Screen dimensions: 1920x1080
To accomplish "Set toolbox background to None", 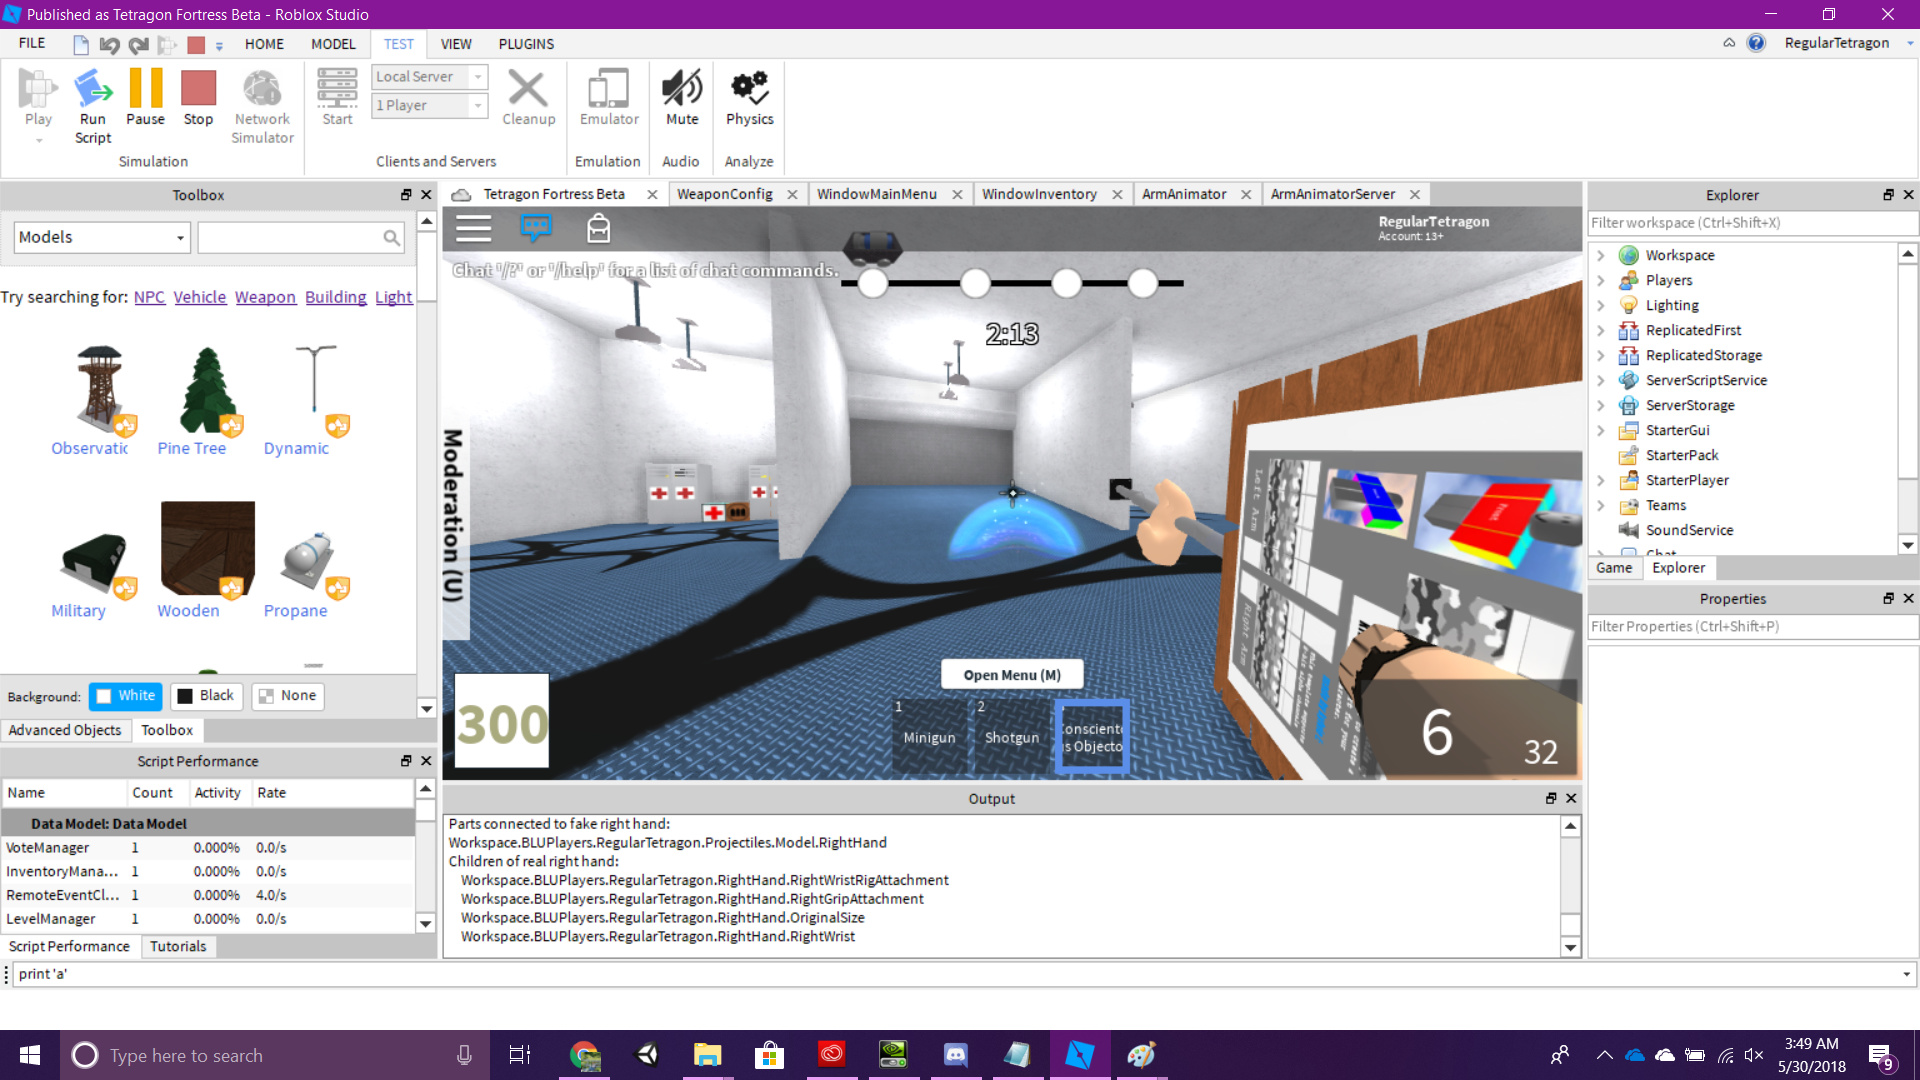I will coord(288,696).
